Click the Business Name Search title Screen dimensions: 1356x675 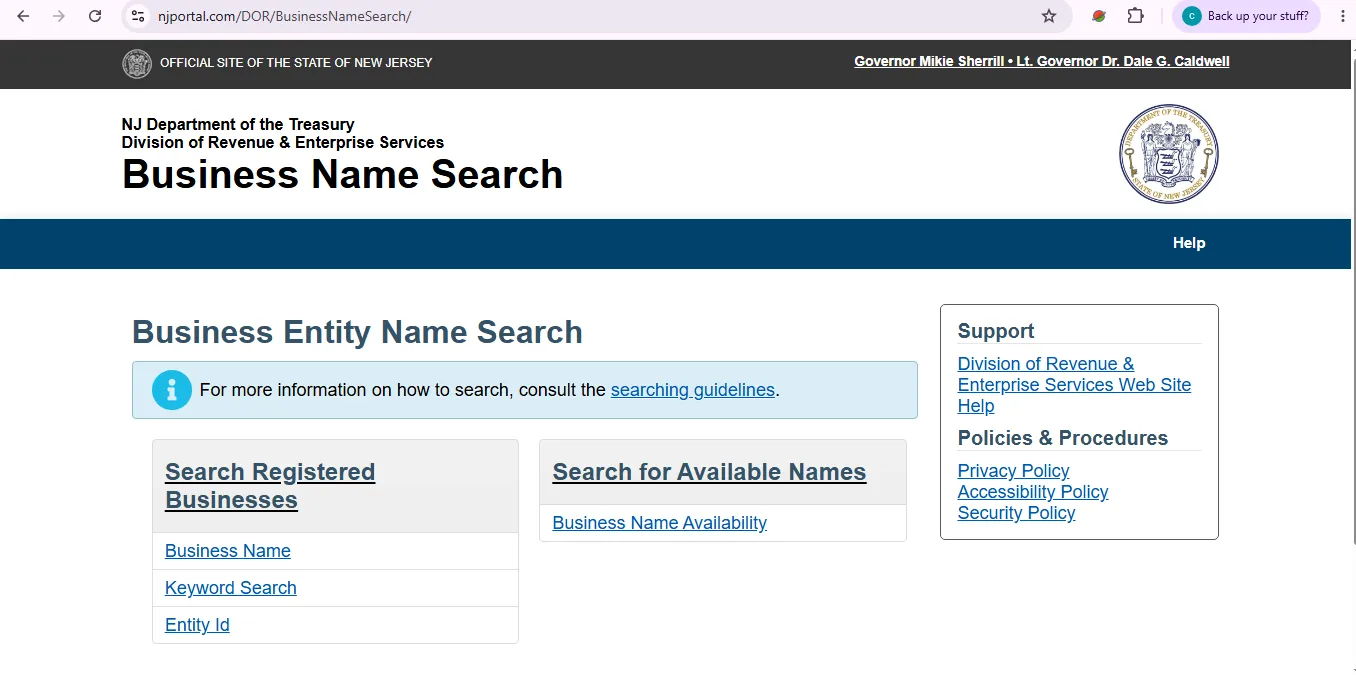[342, 175]
